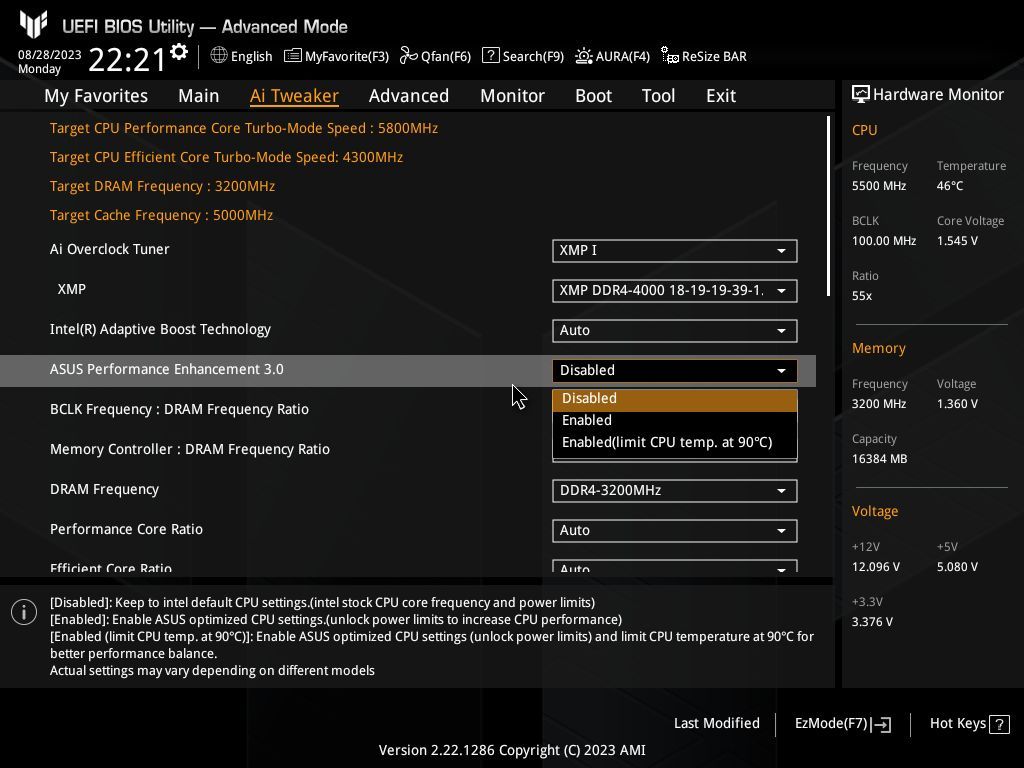Switch to the Main tab
This screenshot has width=1024, height=768.
click(x=199, y=96)
